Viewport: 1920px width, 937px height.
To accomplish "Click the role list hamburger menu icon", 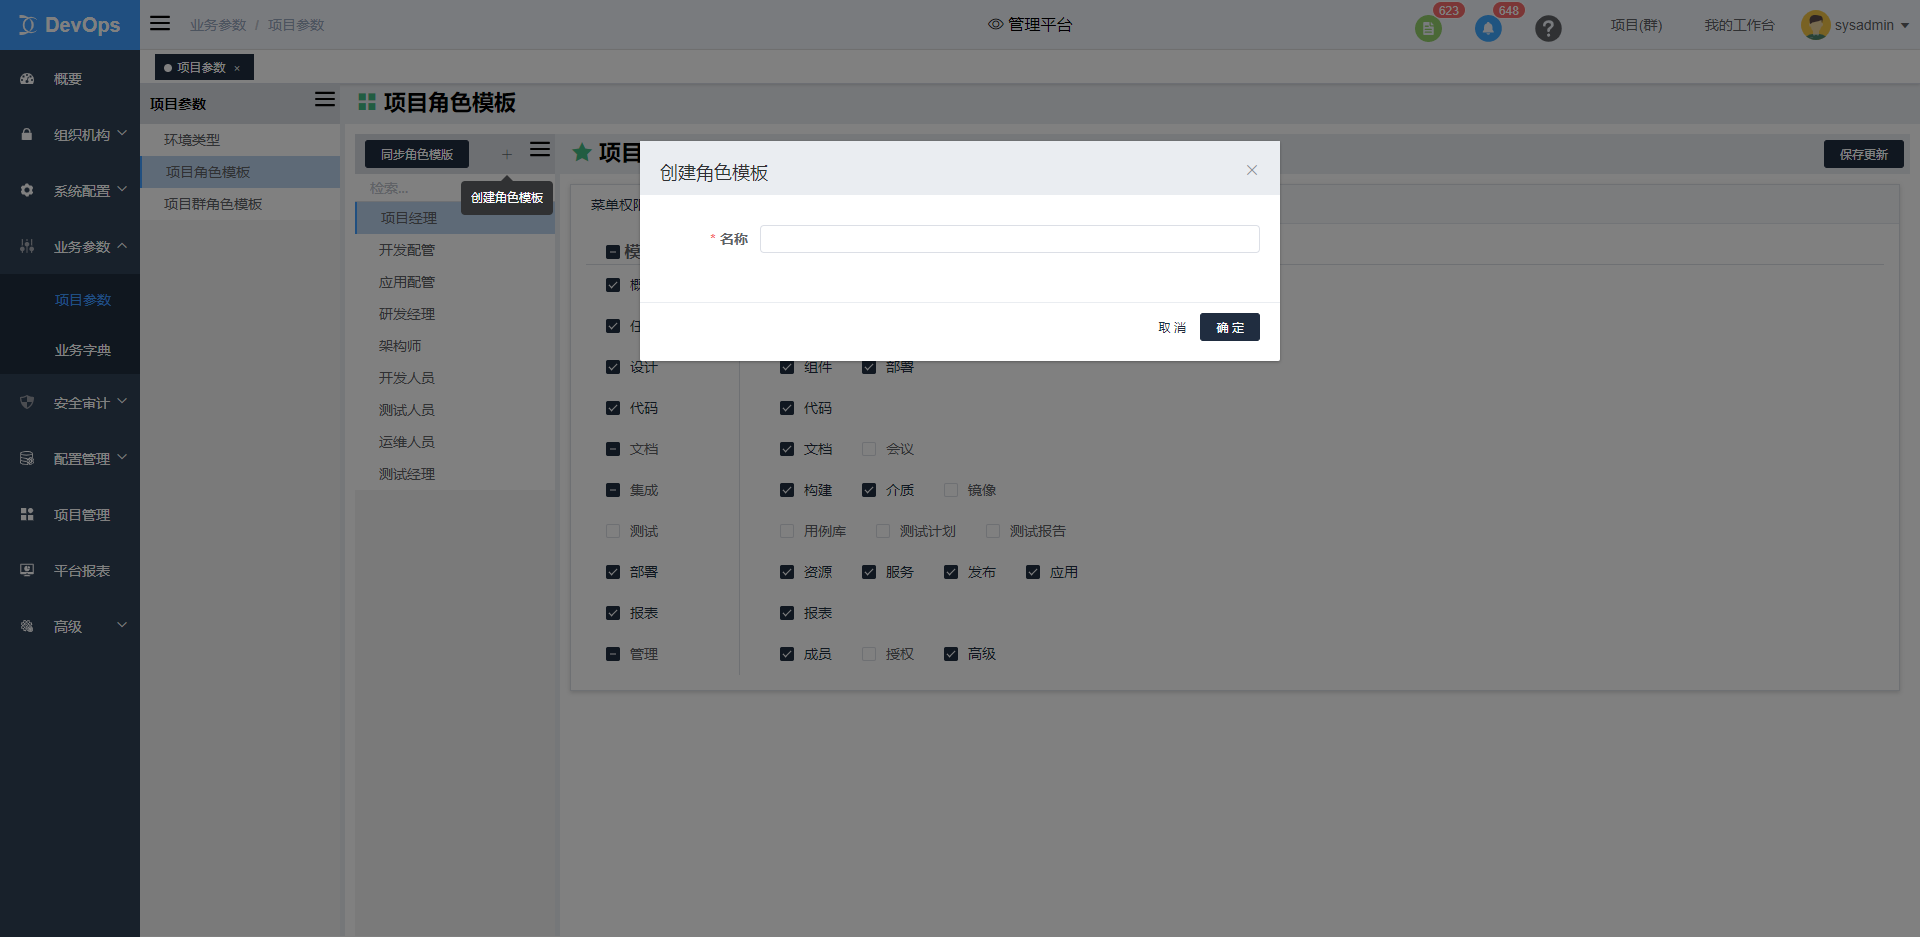I will [x=540, y=149].
